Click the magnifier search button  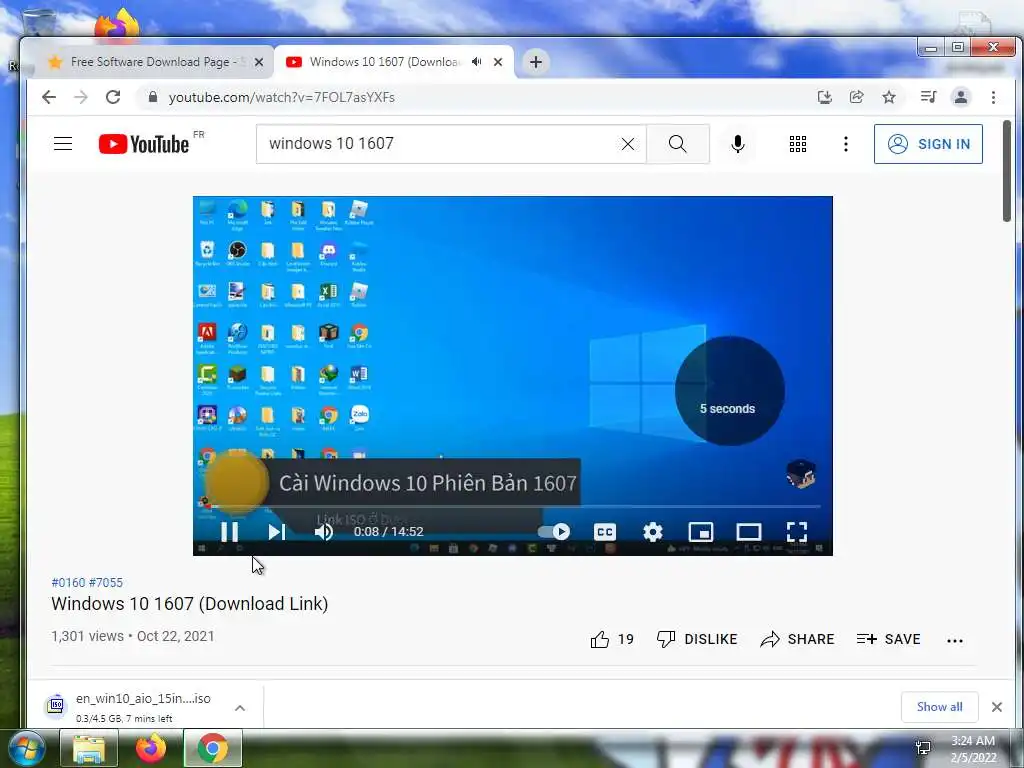pyautogui.click(x=678, y=144)
